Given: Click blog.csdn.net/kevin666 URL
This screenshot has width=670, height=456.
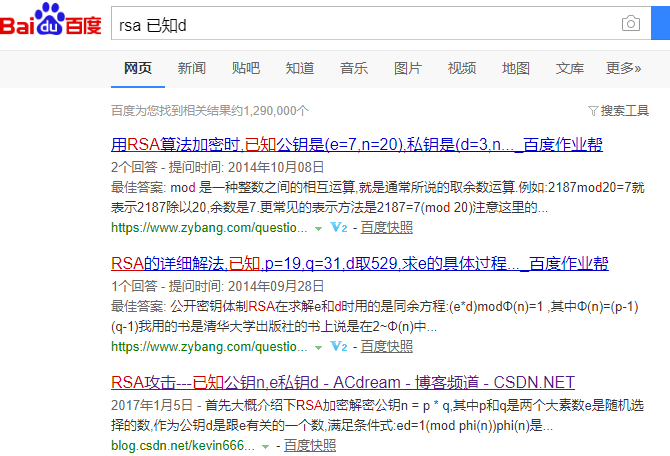Looking at the screenshot, I should click(183, 446).
